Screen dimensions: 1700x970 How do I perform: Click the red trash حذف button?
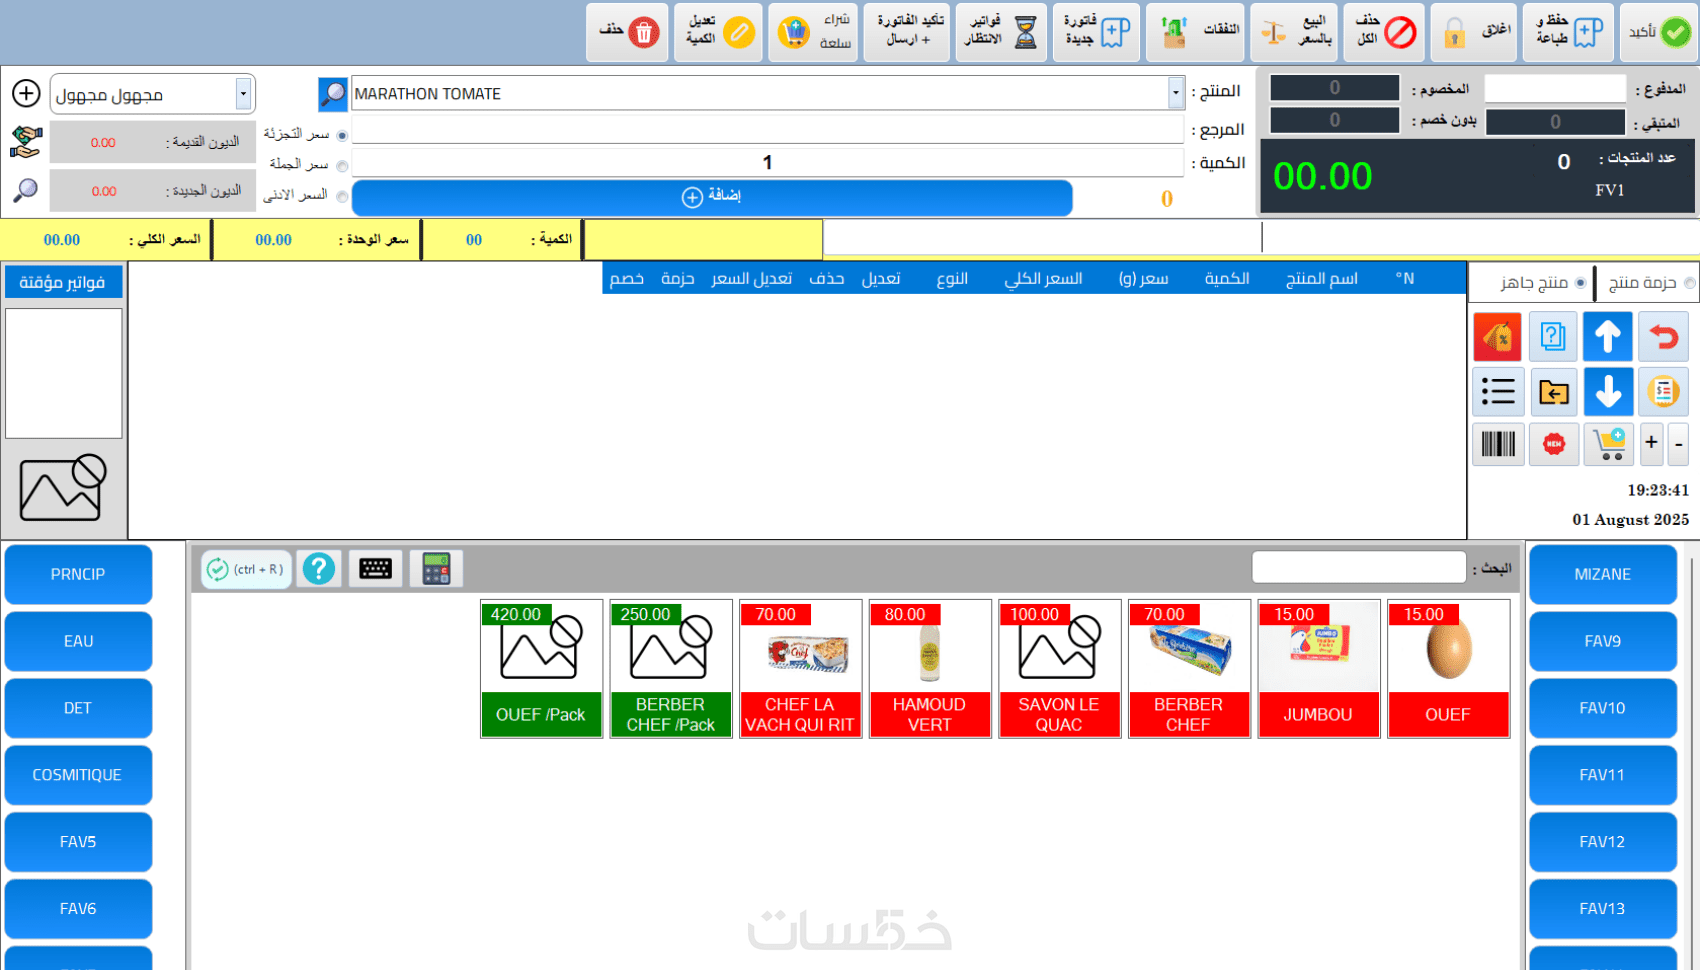click(627, 32)
